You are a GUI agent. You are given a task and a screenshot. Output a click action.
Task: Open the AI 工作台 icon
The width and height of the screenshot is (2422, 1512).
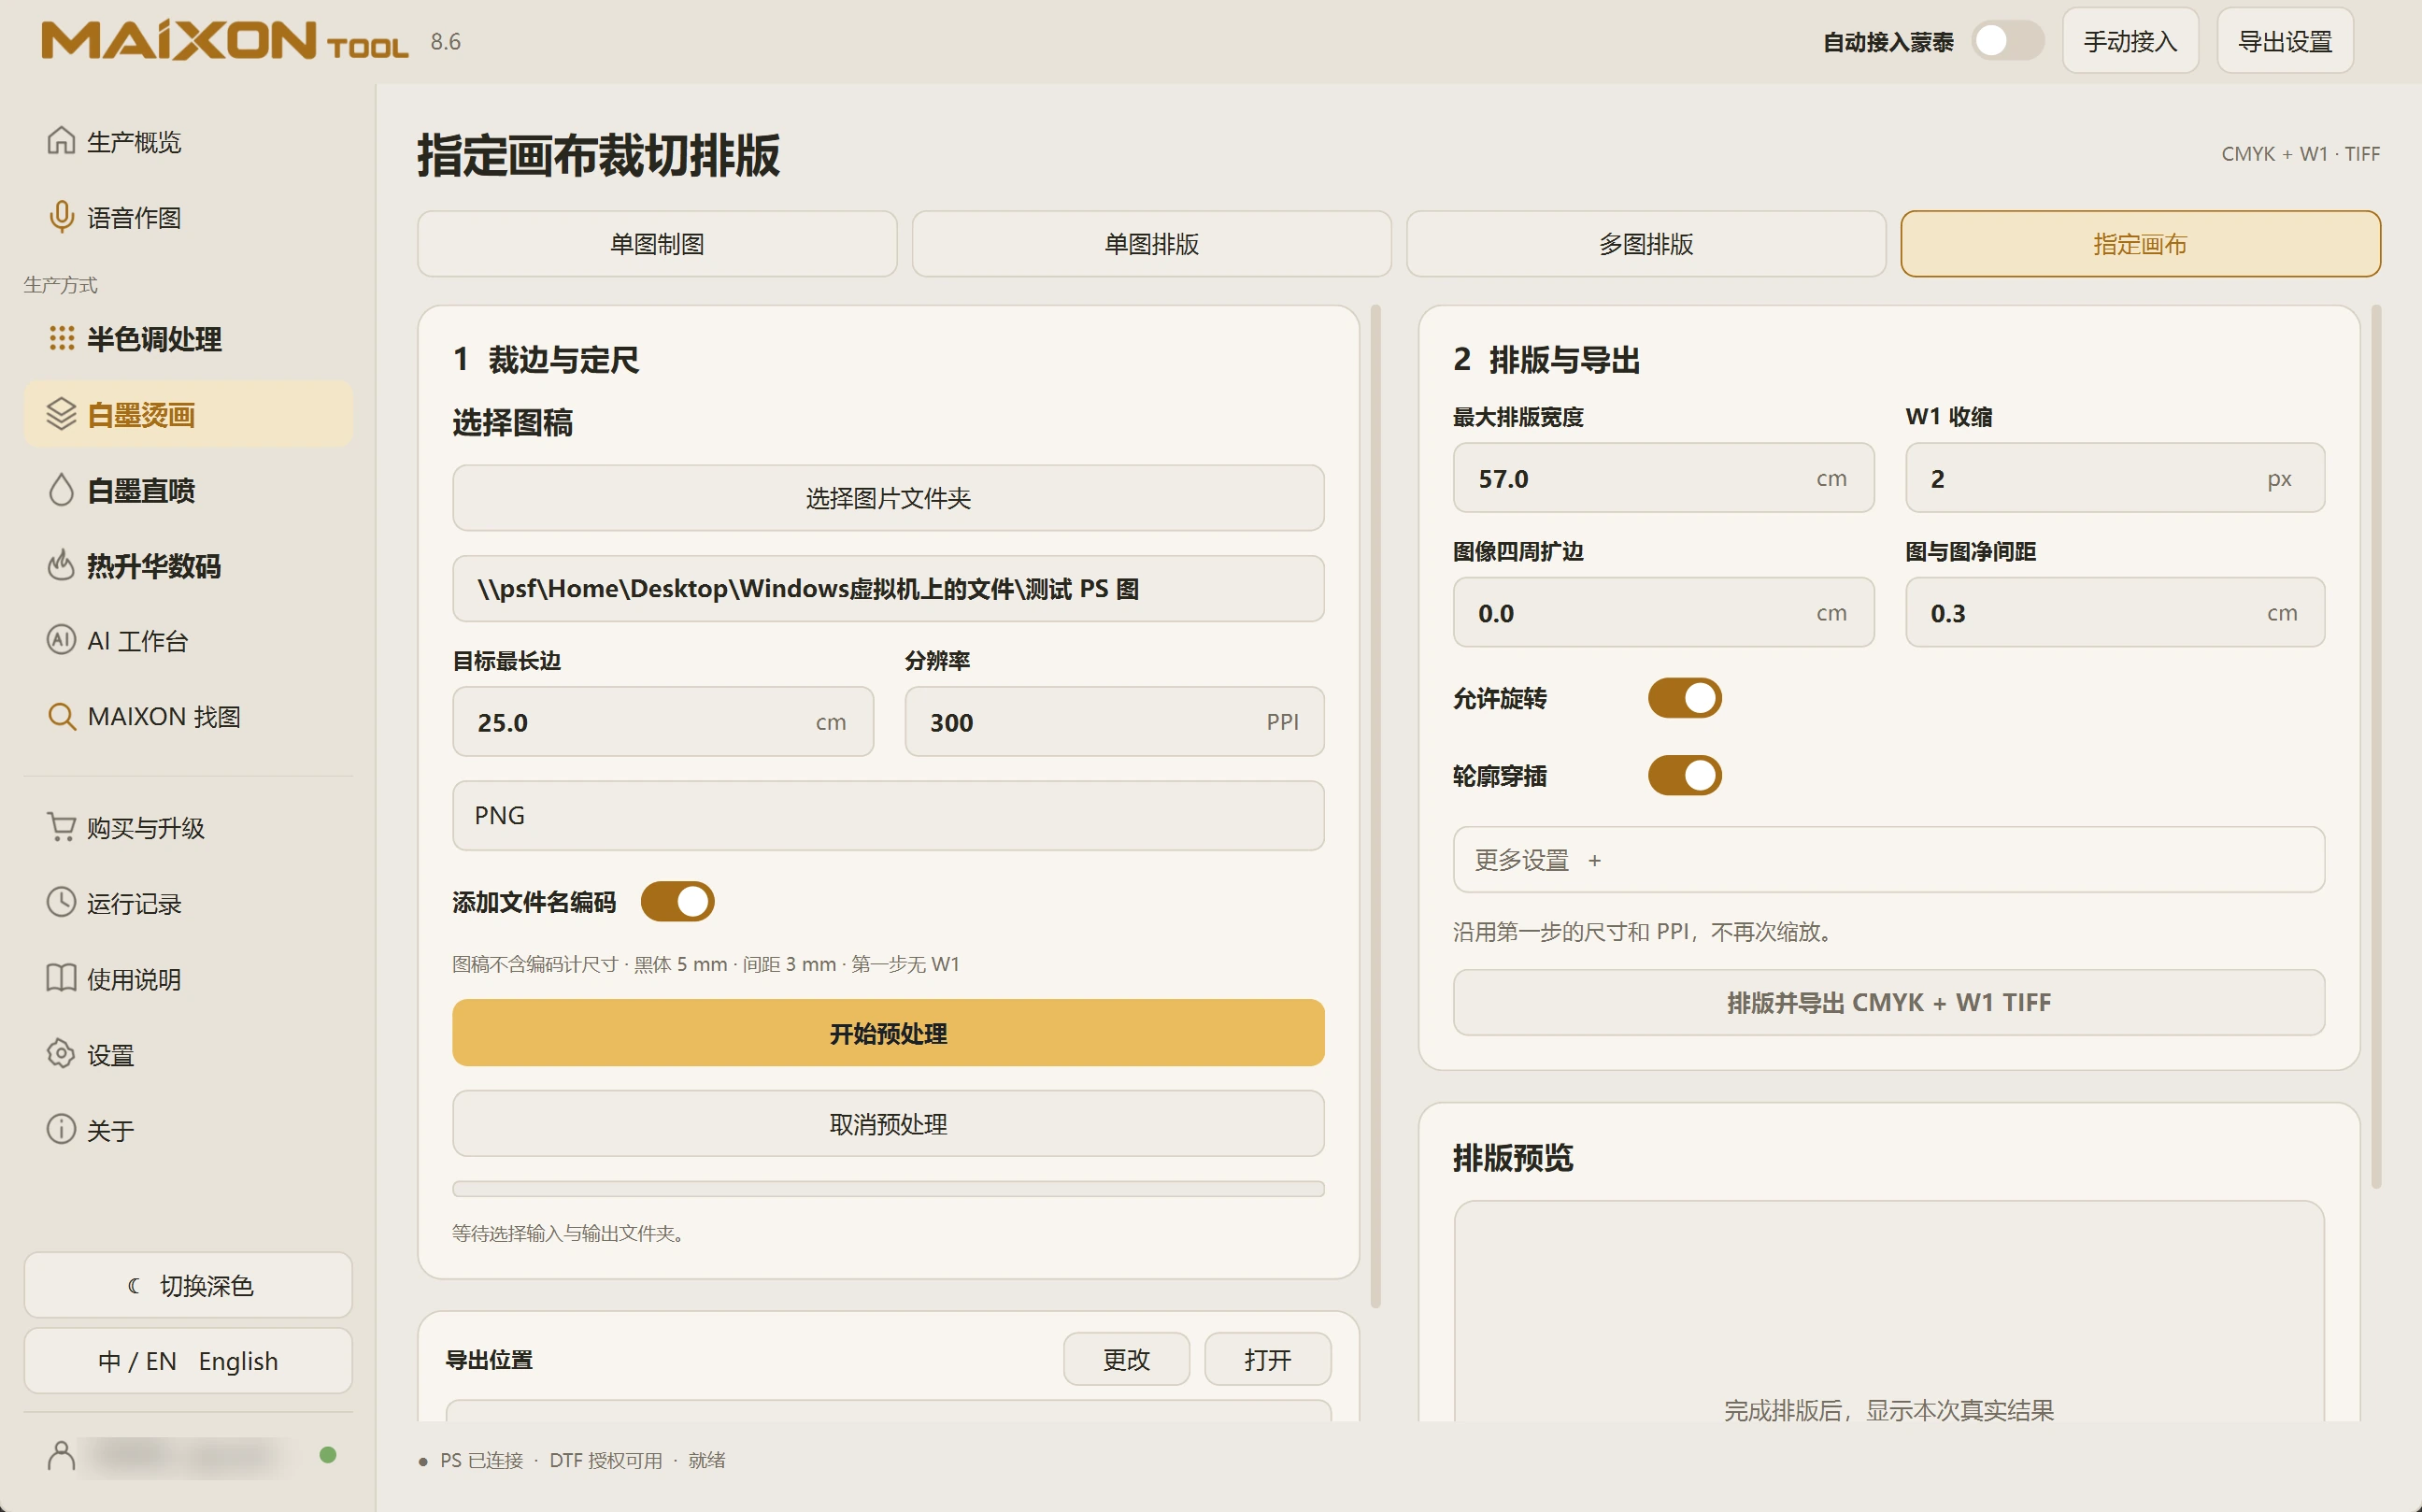(x=61, y=640)
